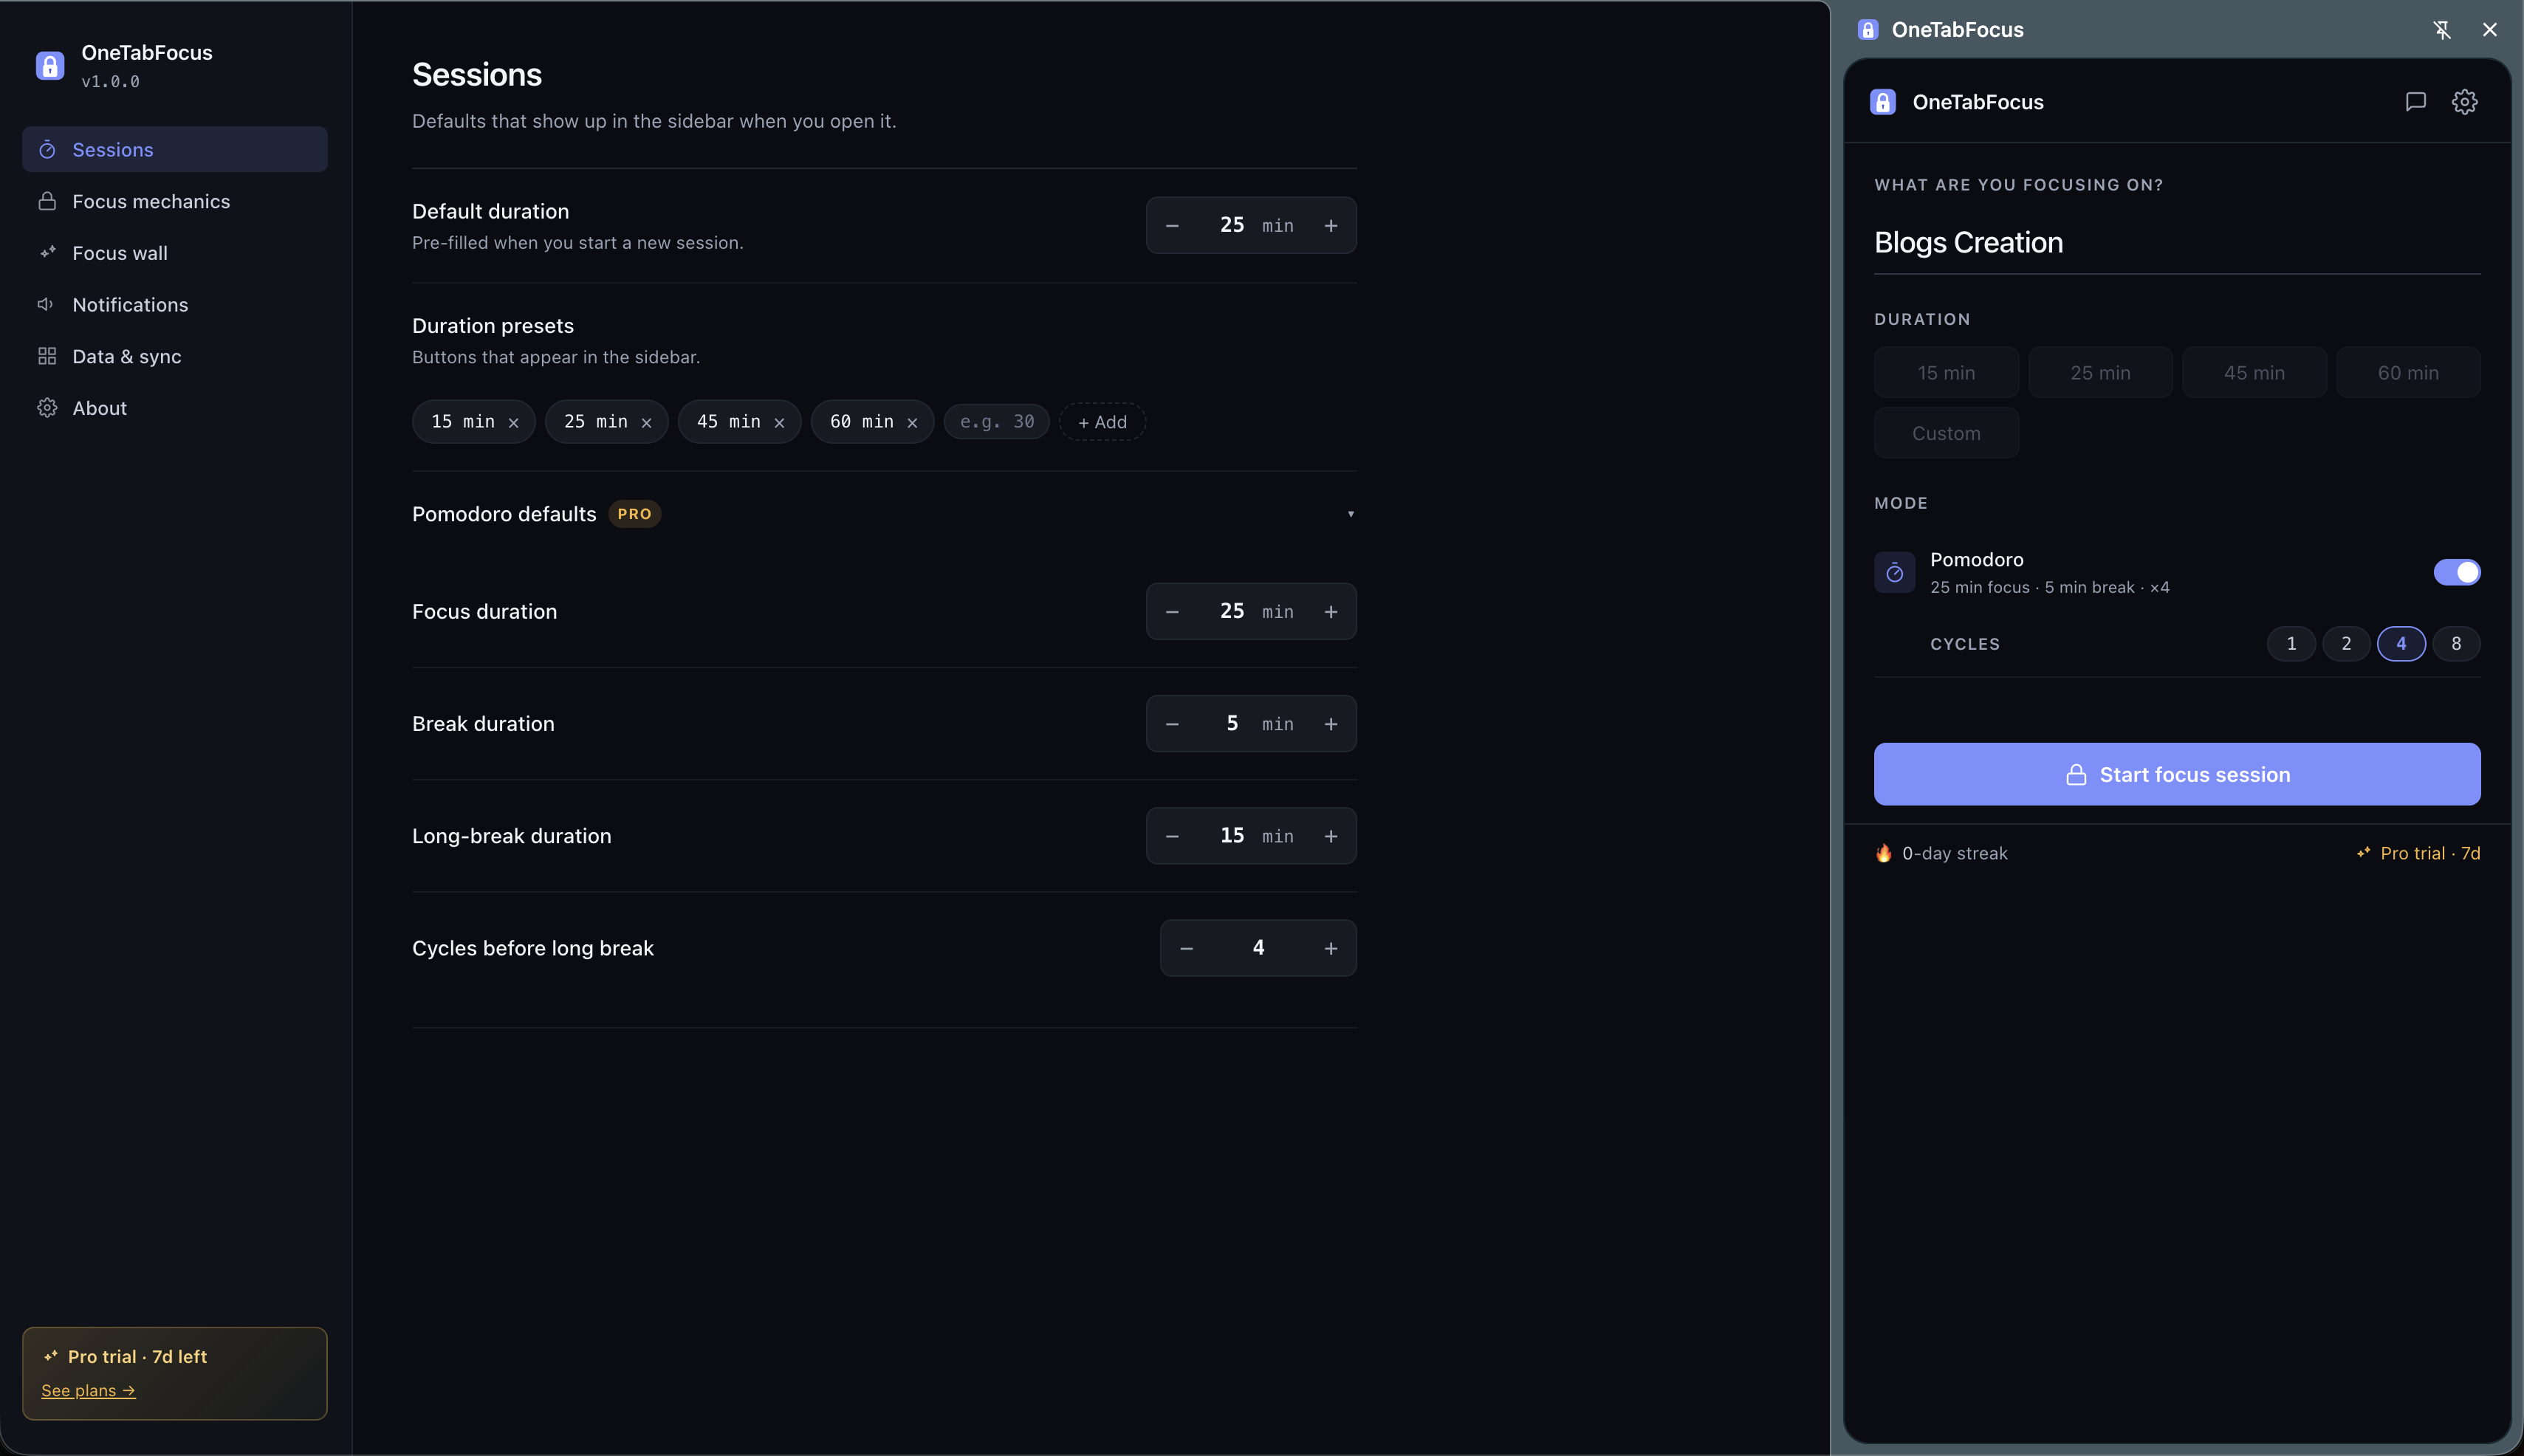Select 45 min duration in side panel
2524x1456 pixels.
2254,373
